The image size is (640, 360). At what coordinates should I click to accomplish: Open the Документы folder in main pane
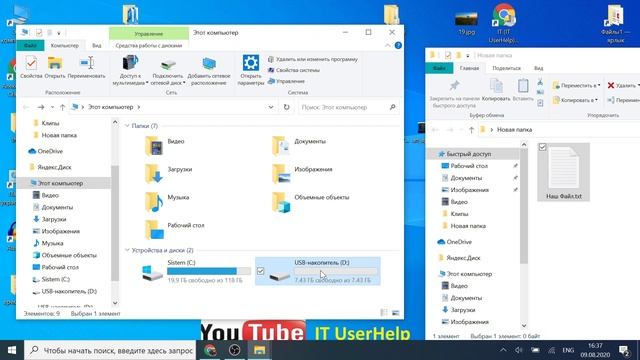point(281,146)
